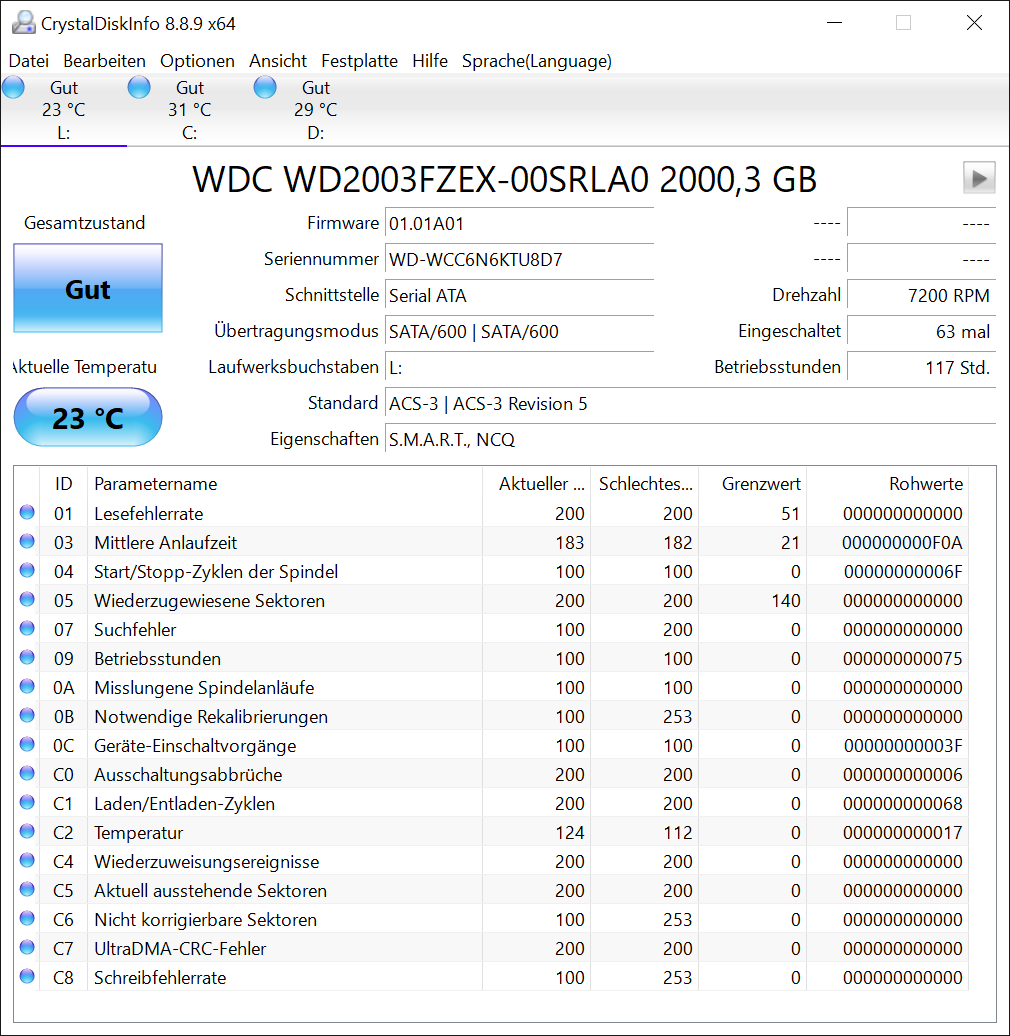Switch to drive C: tab at 31 °C

pyautogui.click(x=190, y=110)
